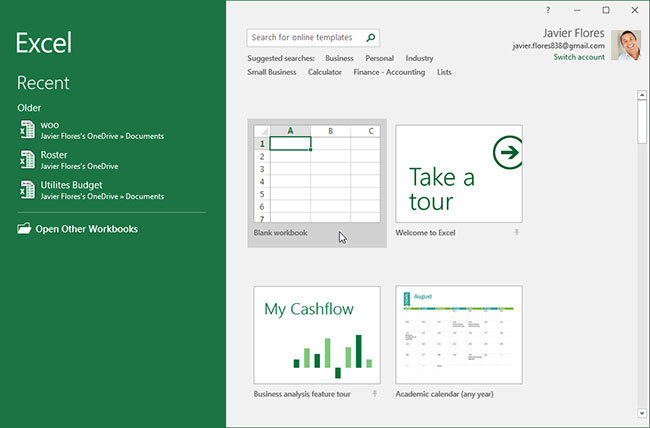Click Javier Flores profile picture
The height and width of the screenshot is (428, 650).
point(626,45)
